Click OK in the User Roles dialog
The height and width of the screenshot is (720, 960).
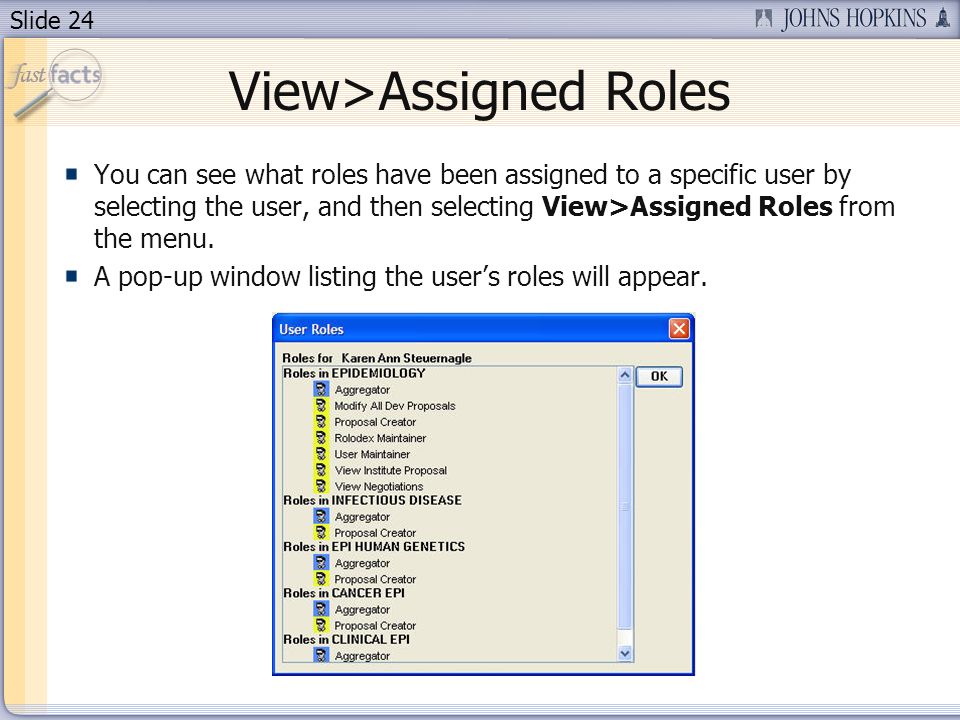pos(659,377)
